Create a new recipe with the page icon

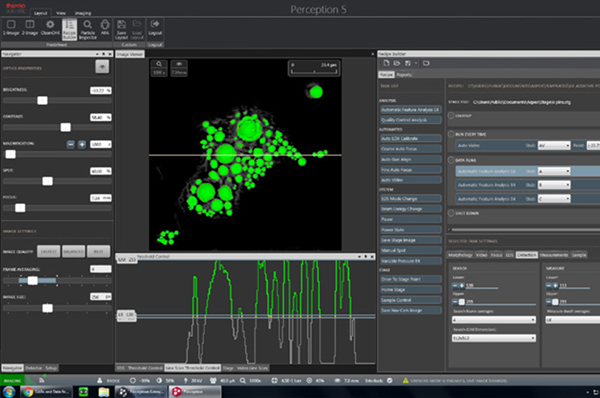[386, 63]
